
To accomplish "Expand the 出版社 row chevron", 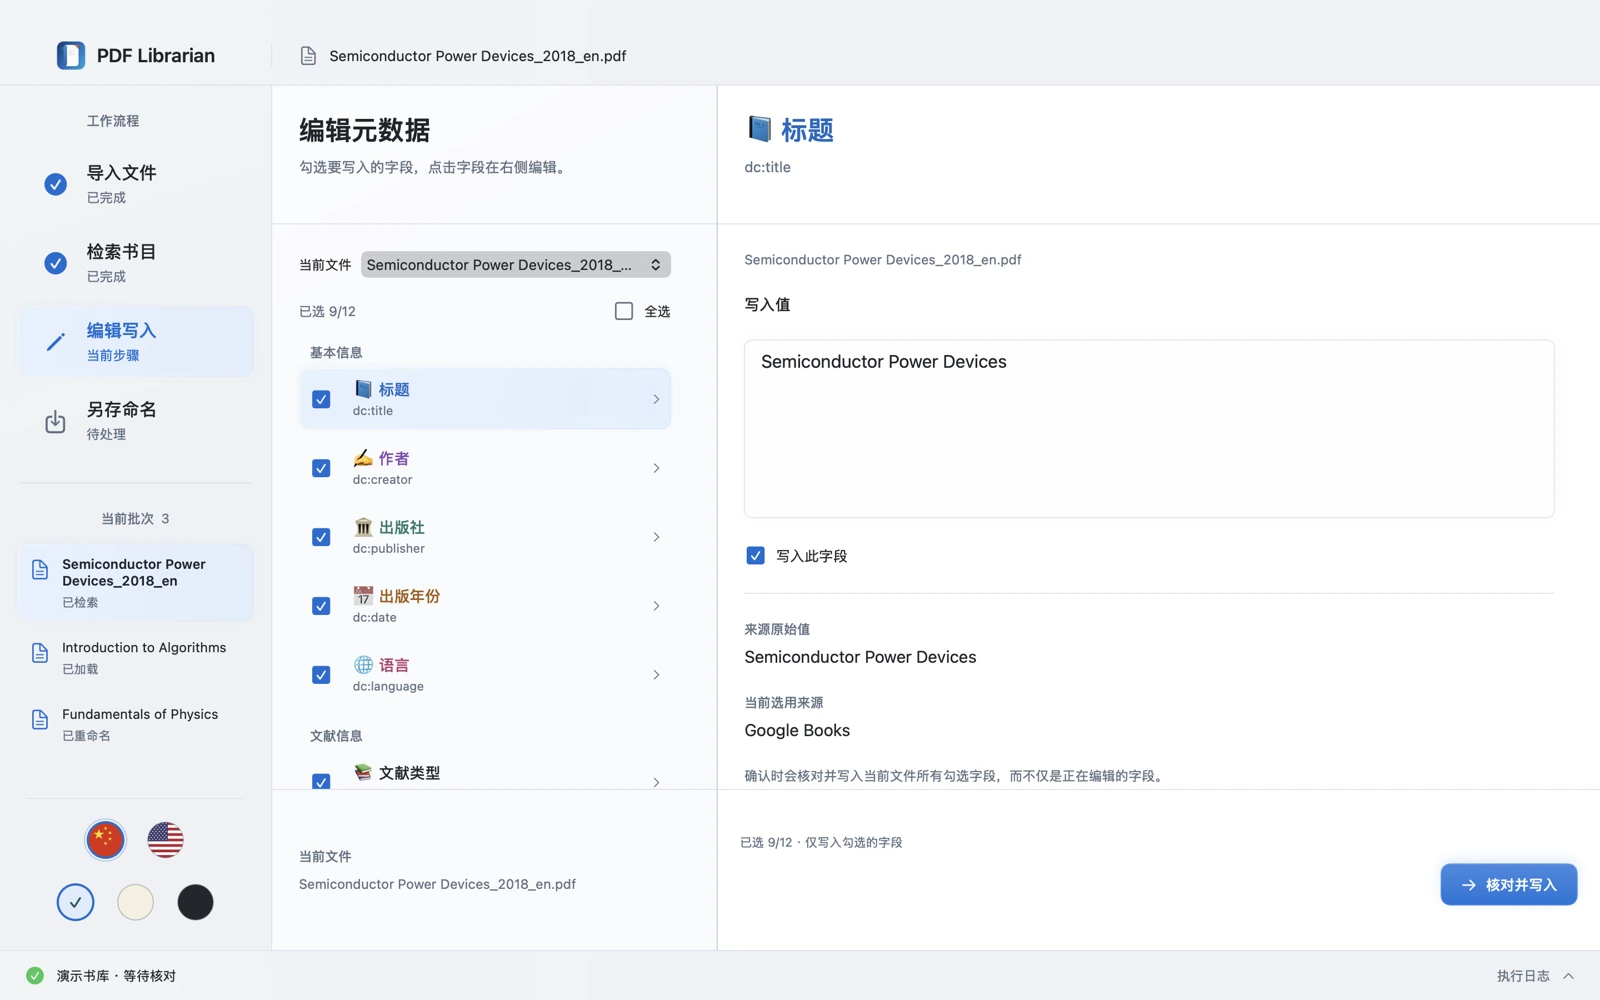I will point(656,537).
